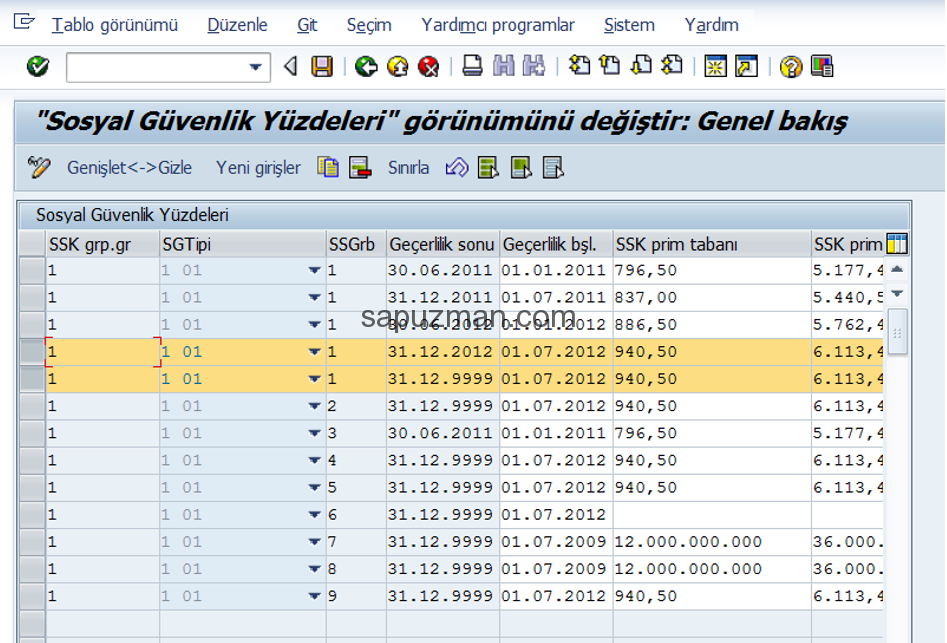Open SGTipi dropdown in SSGrb 9 row
This screenshot has width=947, height=643.
[314, 597]
